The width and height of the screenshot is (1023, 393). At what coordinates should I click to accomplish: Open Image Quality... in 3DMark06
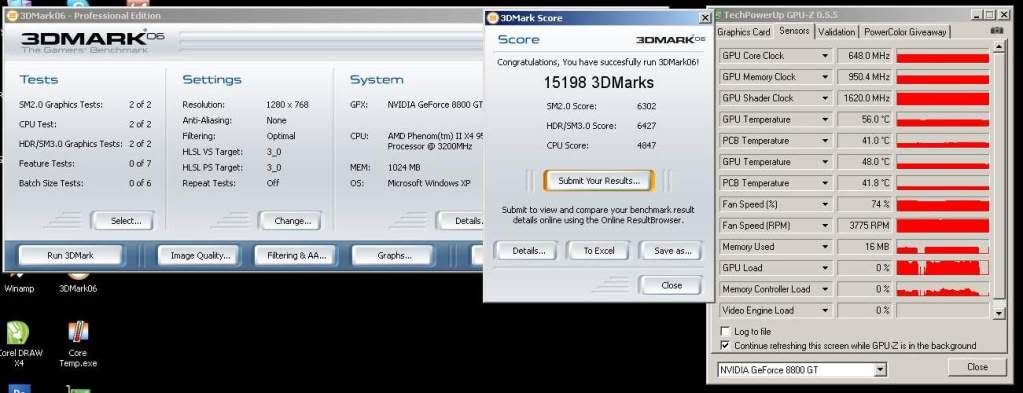pos(200,256)
